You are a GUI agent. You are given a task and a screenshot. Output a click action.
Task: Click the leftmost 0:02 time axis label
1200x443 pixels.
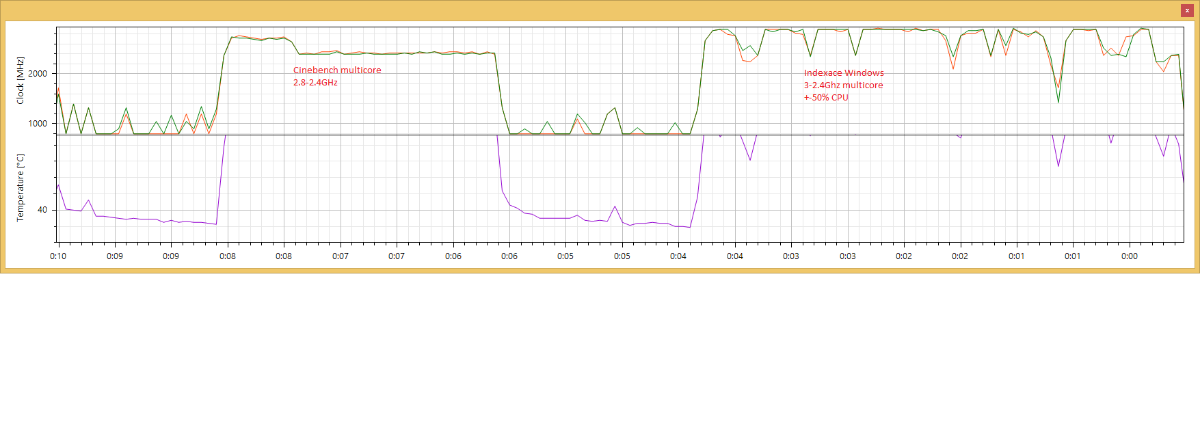[x=904, y=256]
